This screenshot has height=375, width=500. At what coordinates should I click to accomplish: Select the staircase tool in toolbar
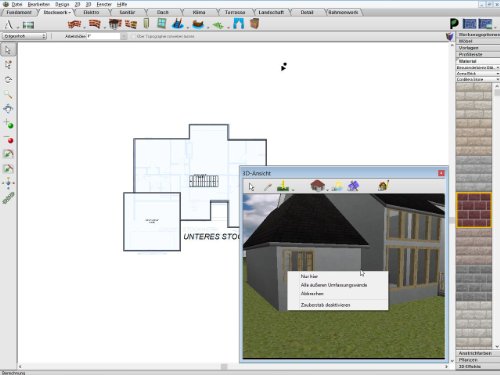point(178,24)
